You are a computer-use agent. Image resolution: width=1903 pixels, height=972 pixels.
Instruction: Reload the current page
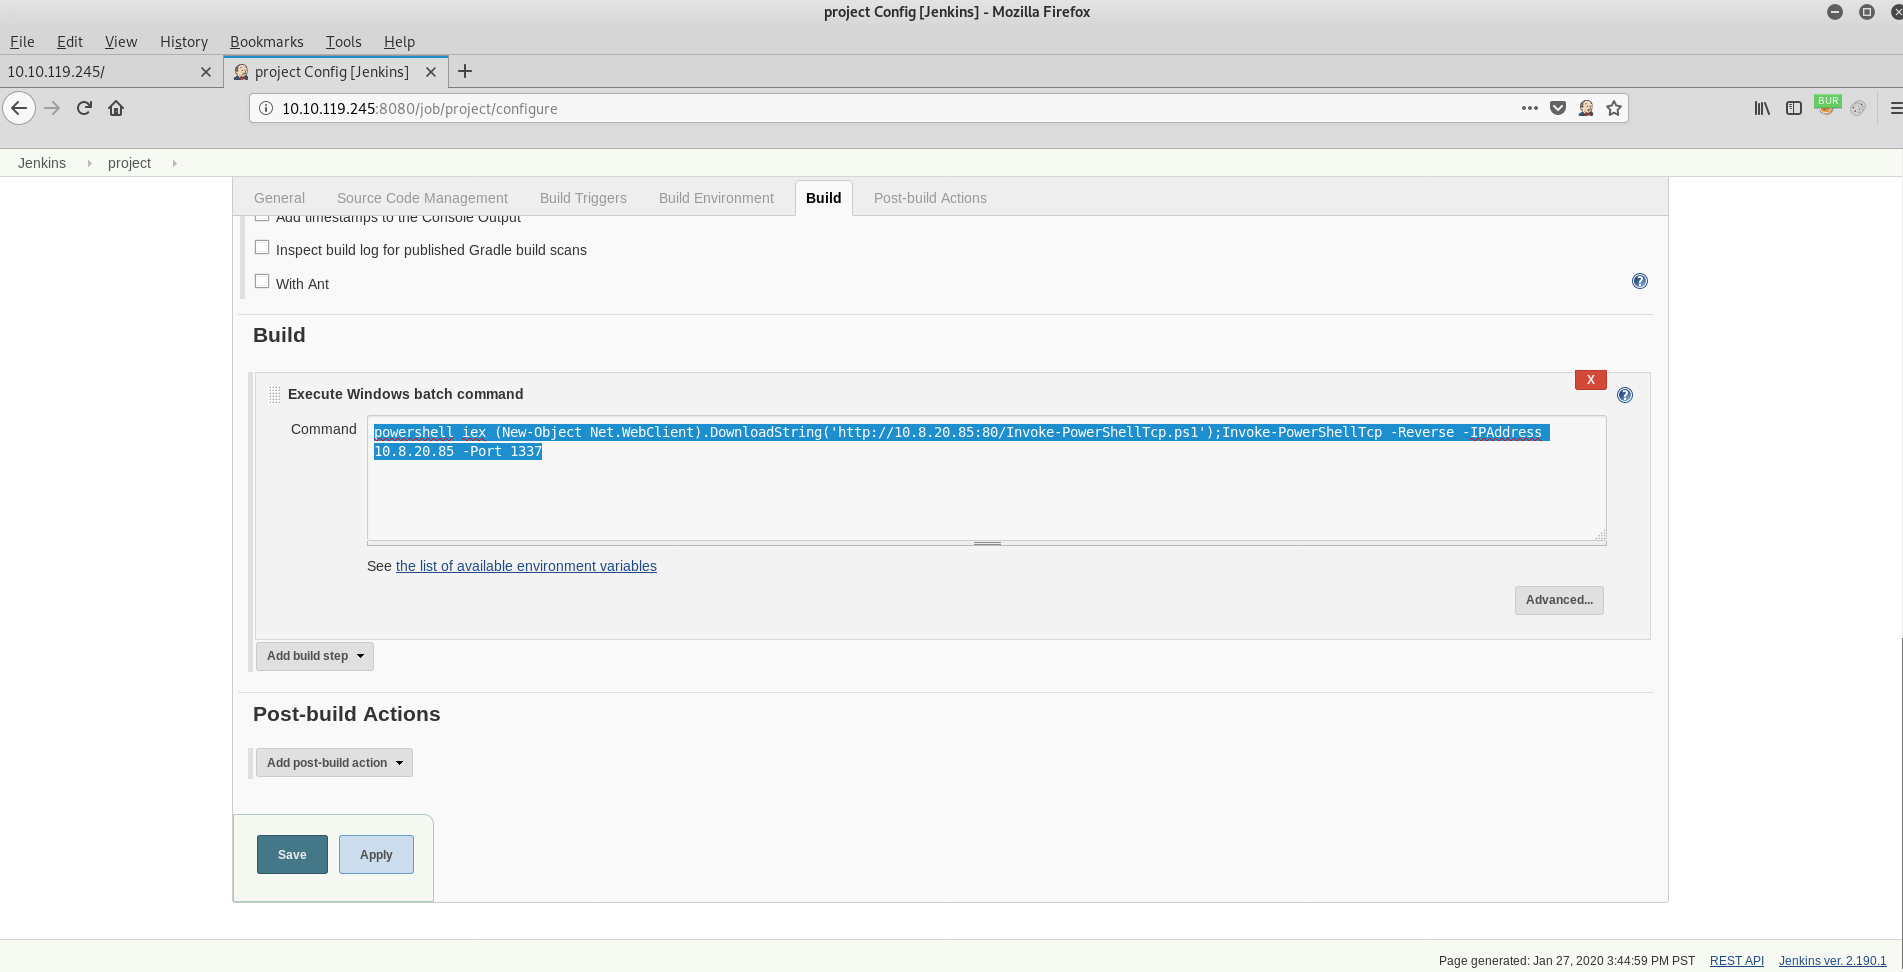(x=84, y=108)
